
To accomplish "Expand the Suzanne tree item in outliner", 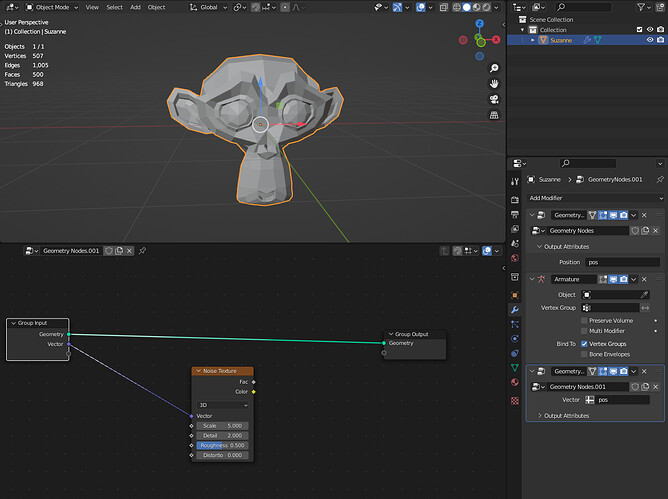I will [x=533, y=40].
